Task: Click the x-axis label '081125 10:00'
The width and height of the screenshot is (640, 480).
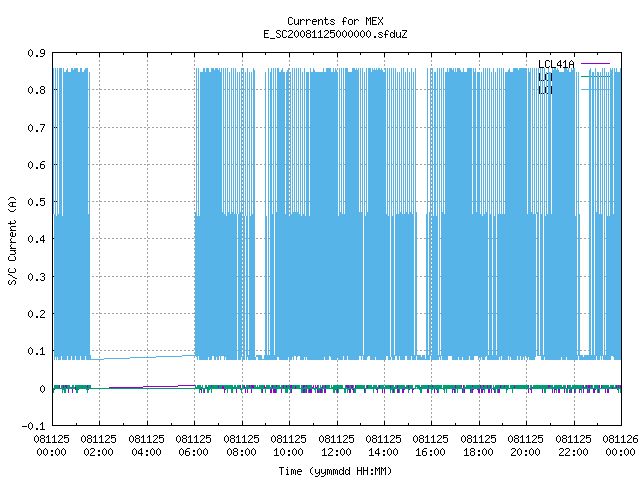Action: pyautogui.click(x=289, y=446)
